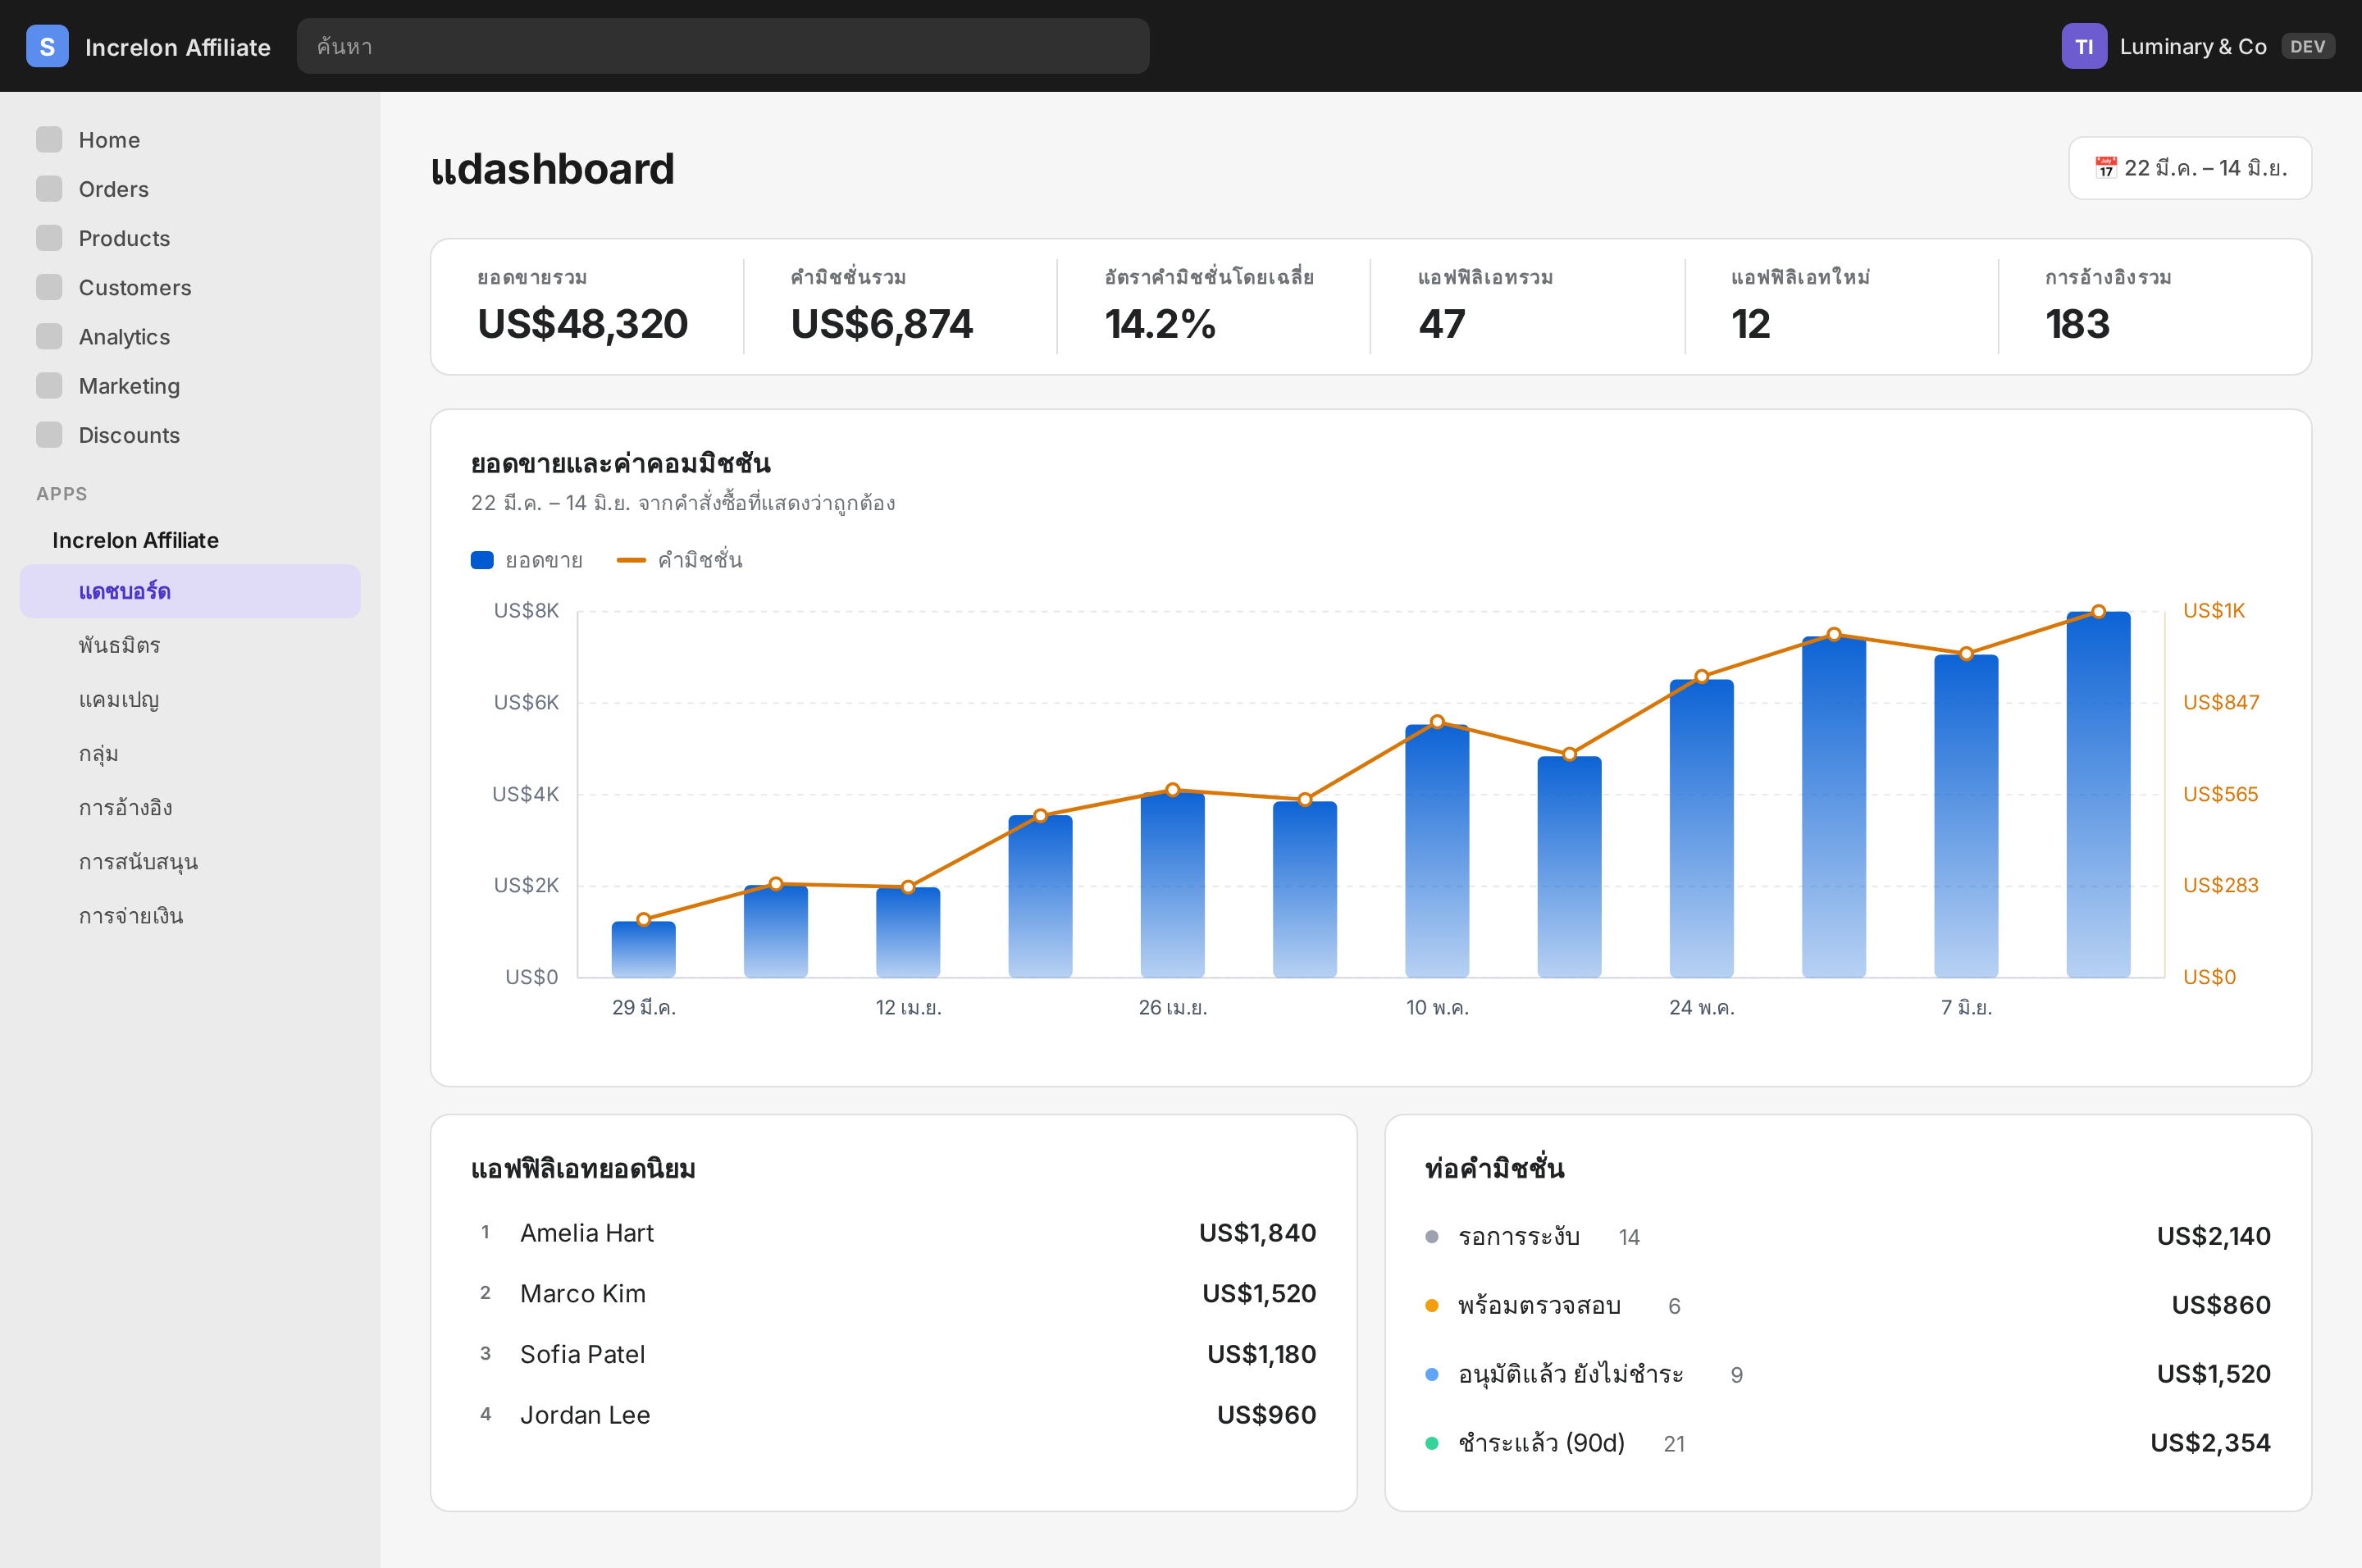Click the รอการระงับ pipeline row

(x=1847, y=1237)
